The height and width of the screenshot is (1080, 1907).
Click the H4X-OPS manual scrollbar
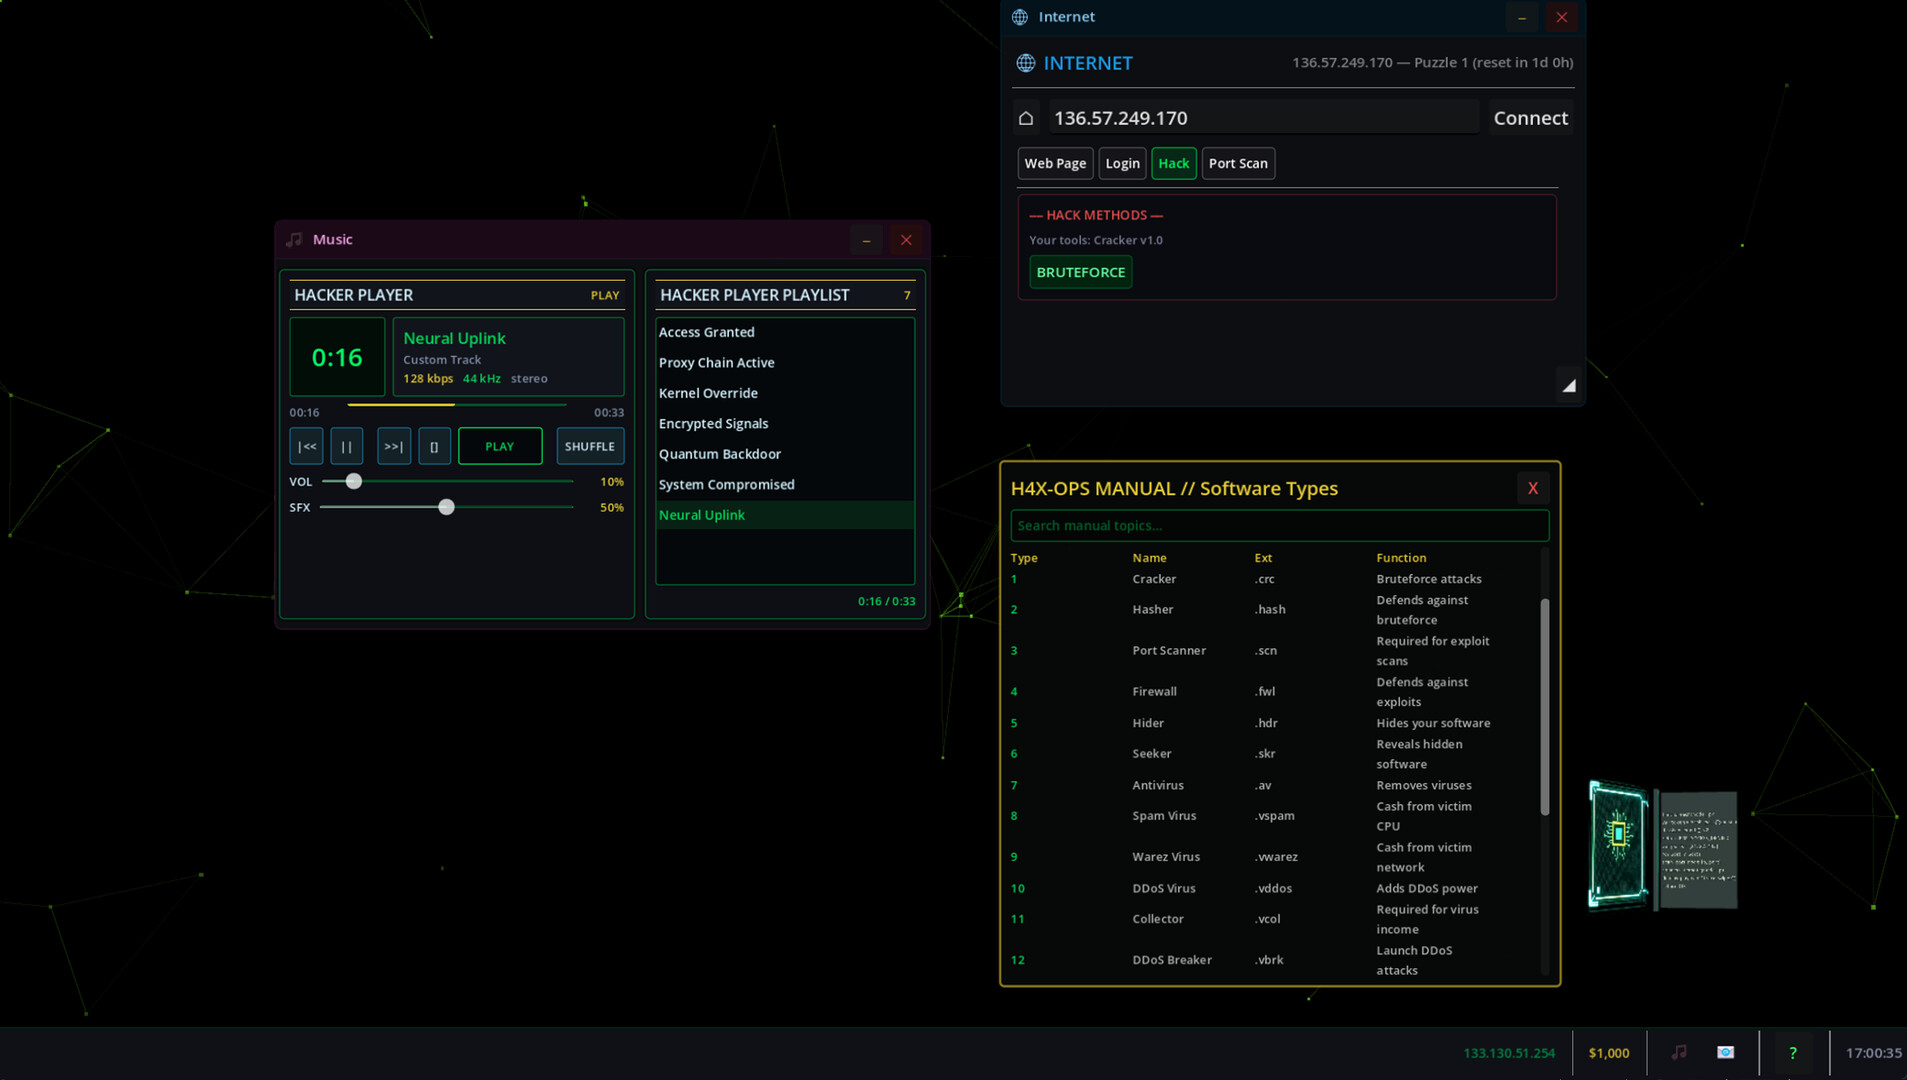1544,706
